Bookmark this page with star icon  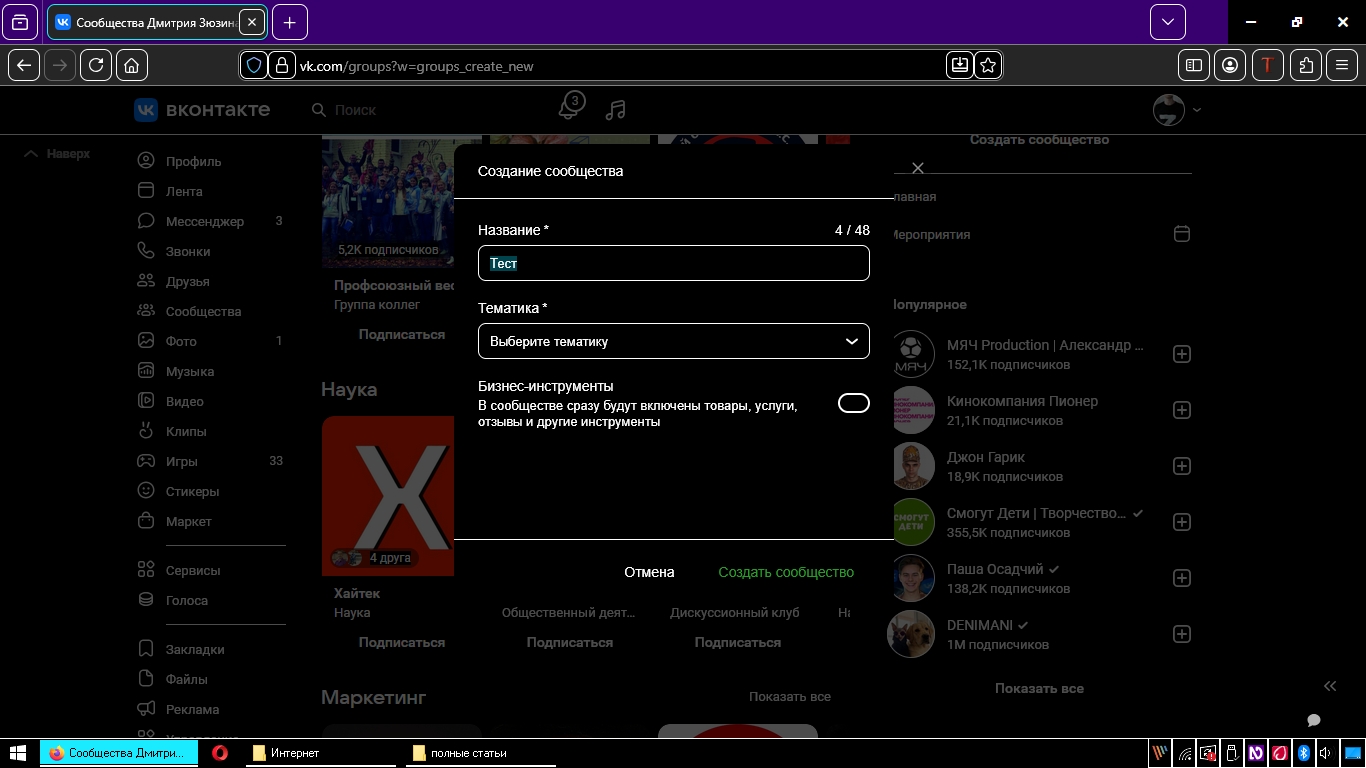pyautogui.click(x=988, y=65)
